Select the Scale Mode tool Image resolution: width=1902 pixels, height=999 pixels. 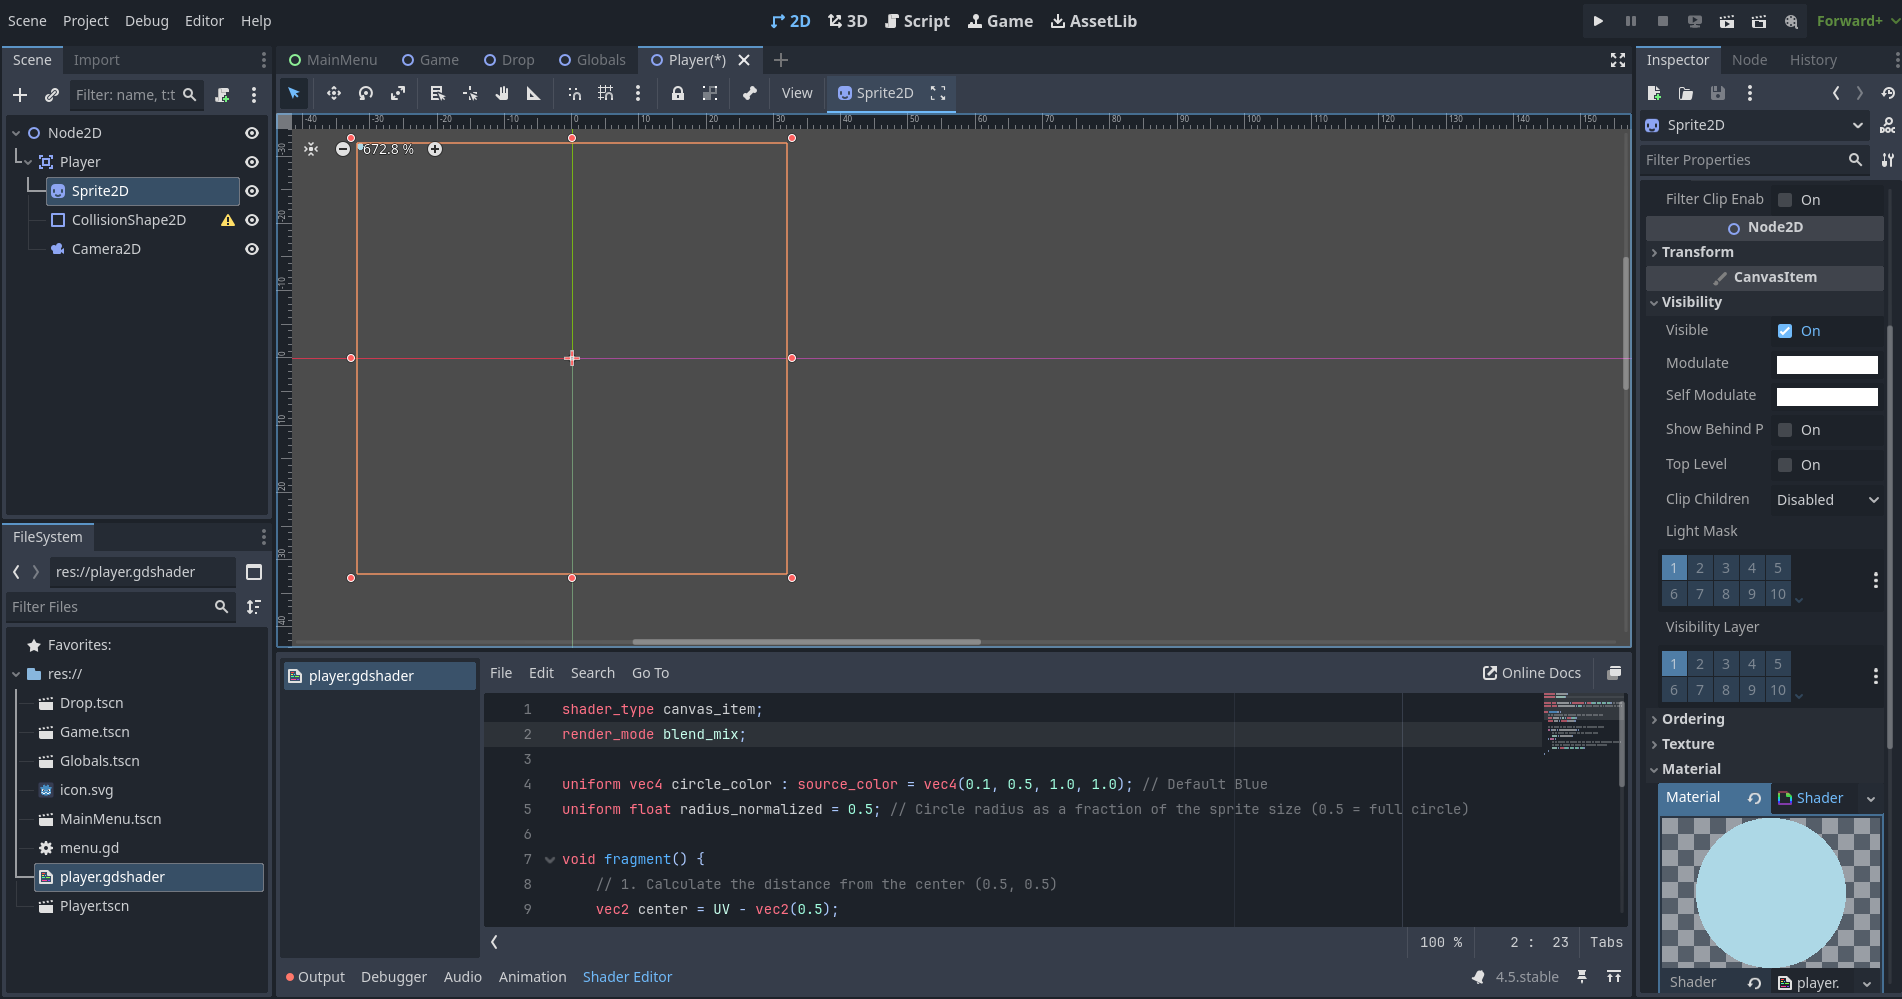pos(398,93)
